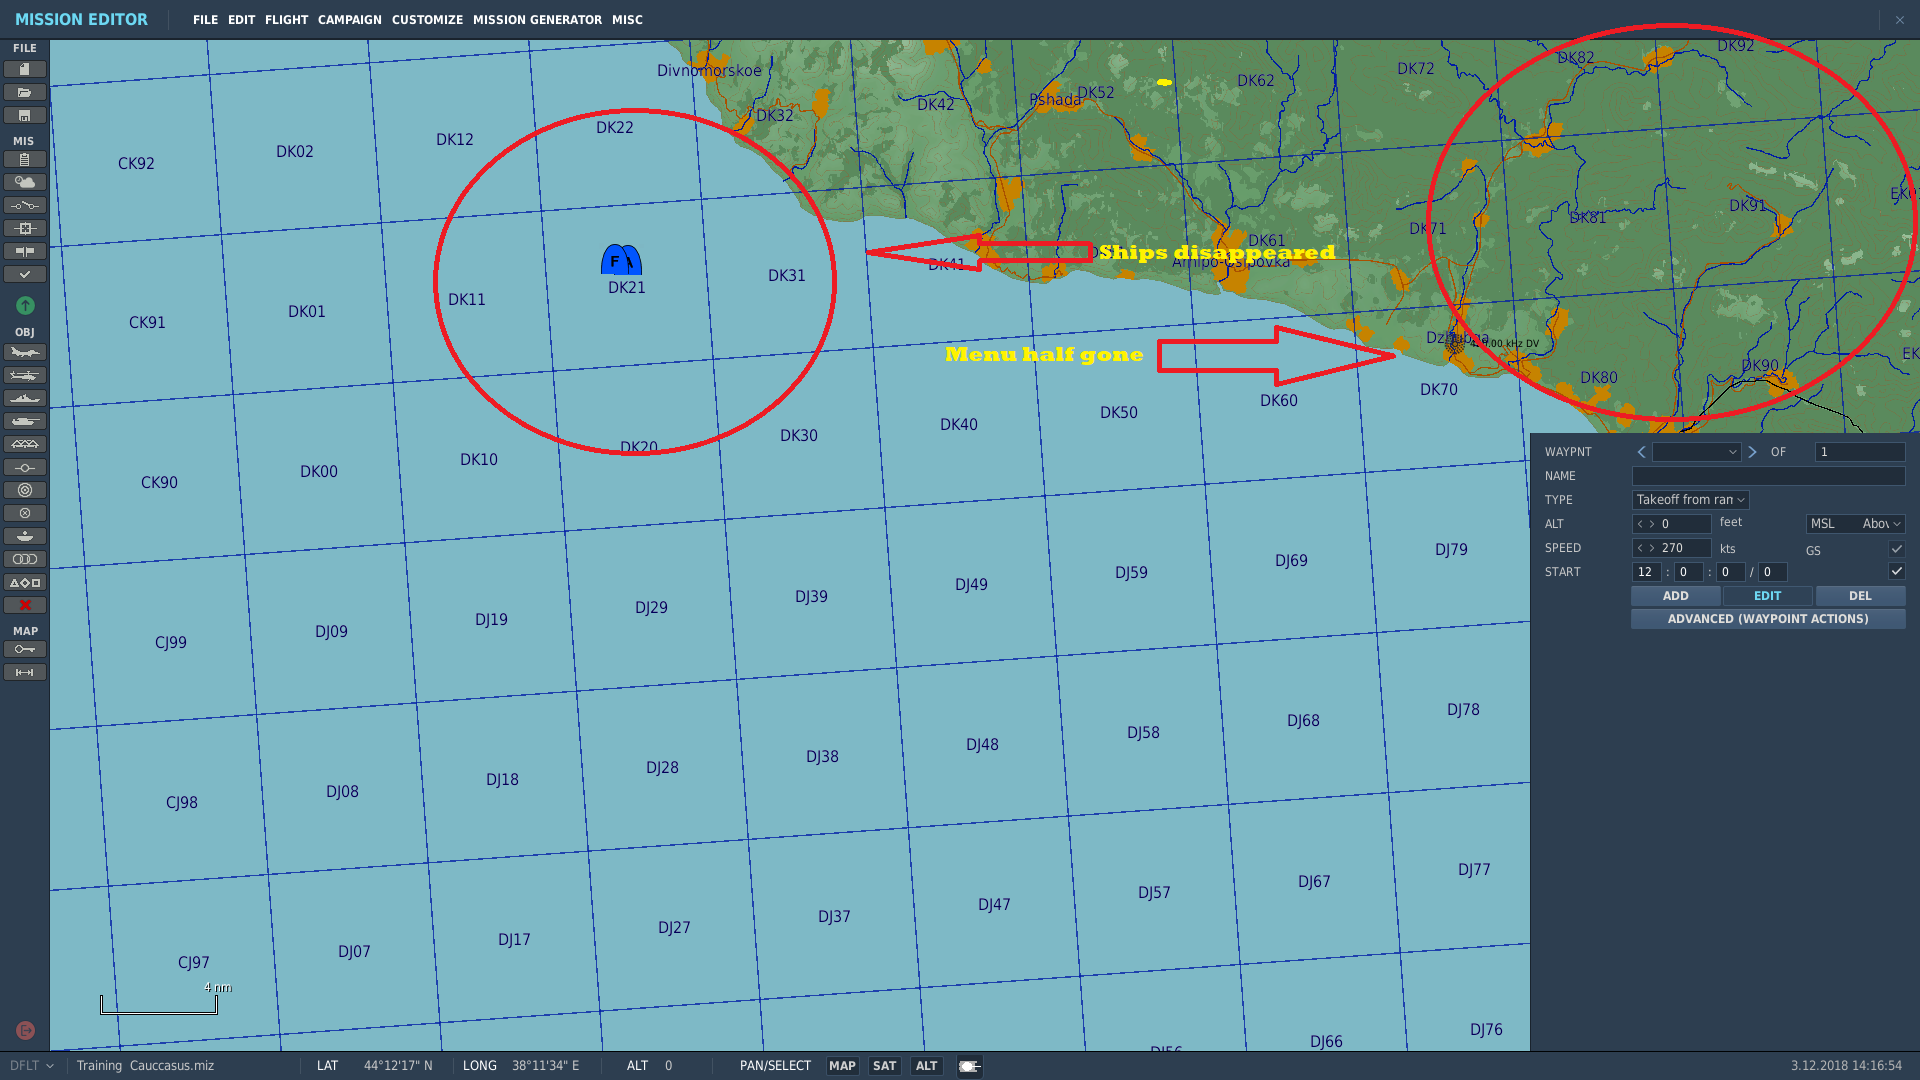The image size is (1920, 1080).
Task: Toggle the GS ground speed checkbox
Action: 1896,549
